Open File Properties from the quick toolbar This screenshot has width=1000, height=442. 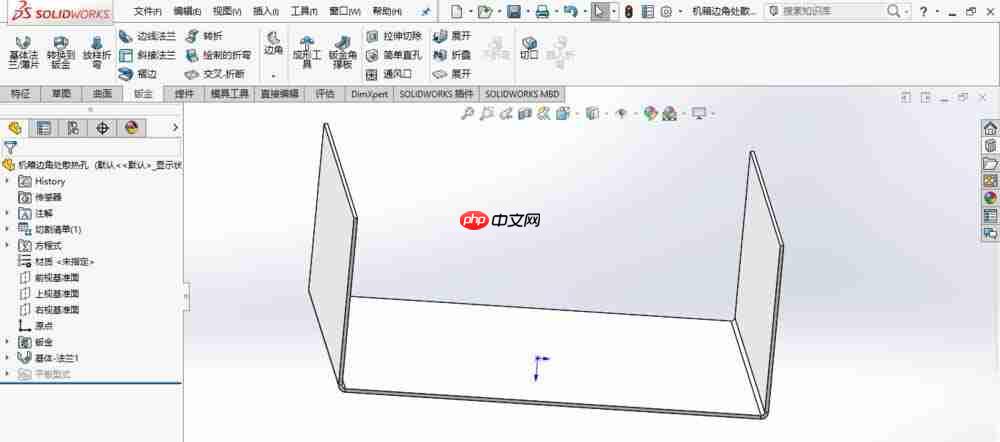(648, 11)
